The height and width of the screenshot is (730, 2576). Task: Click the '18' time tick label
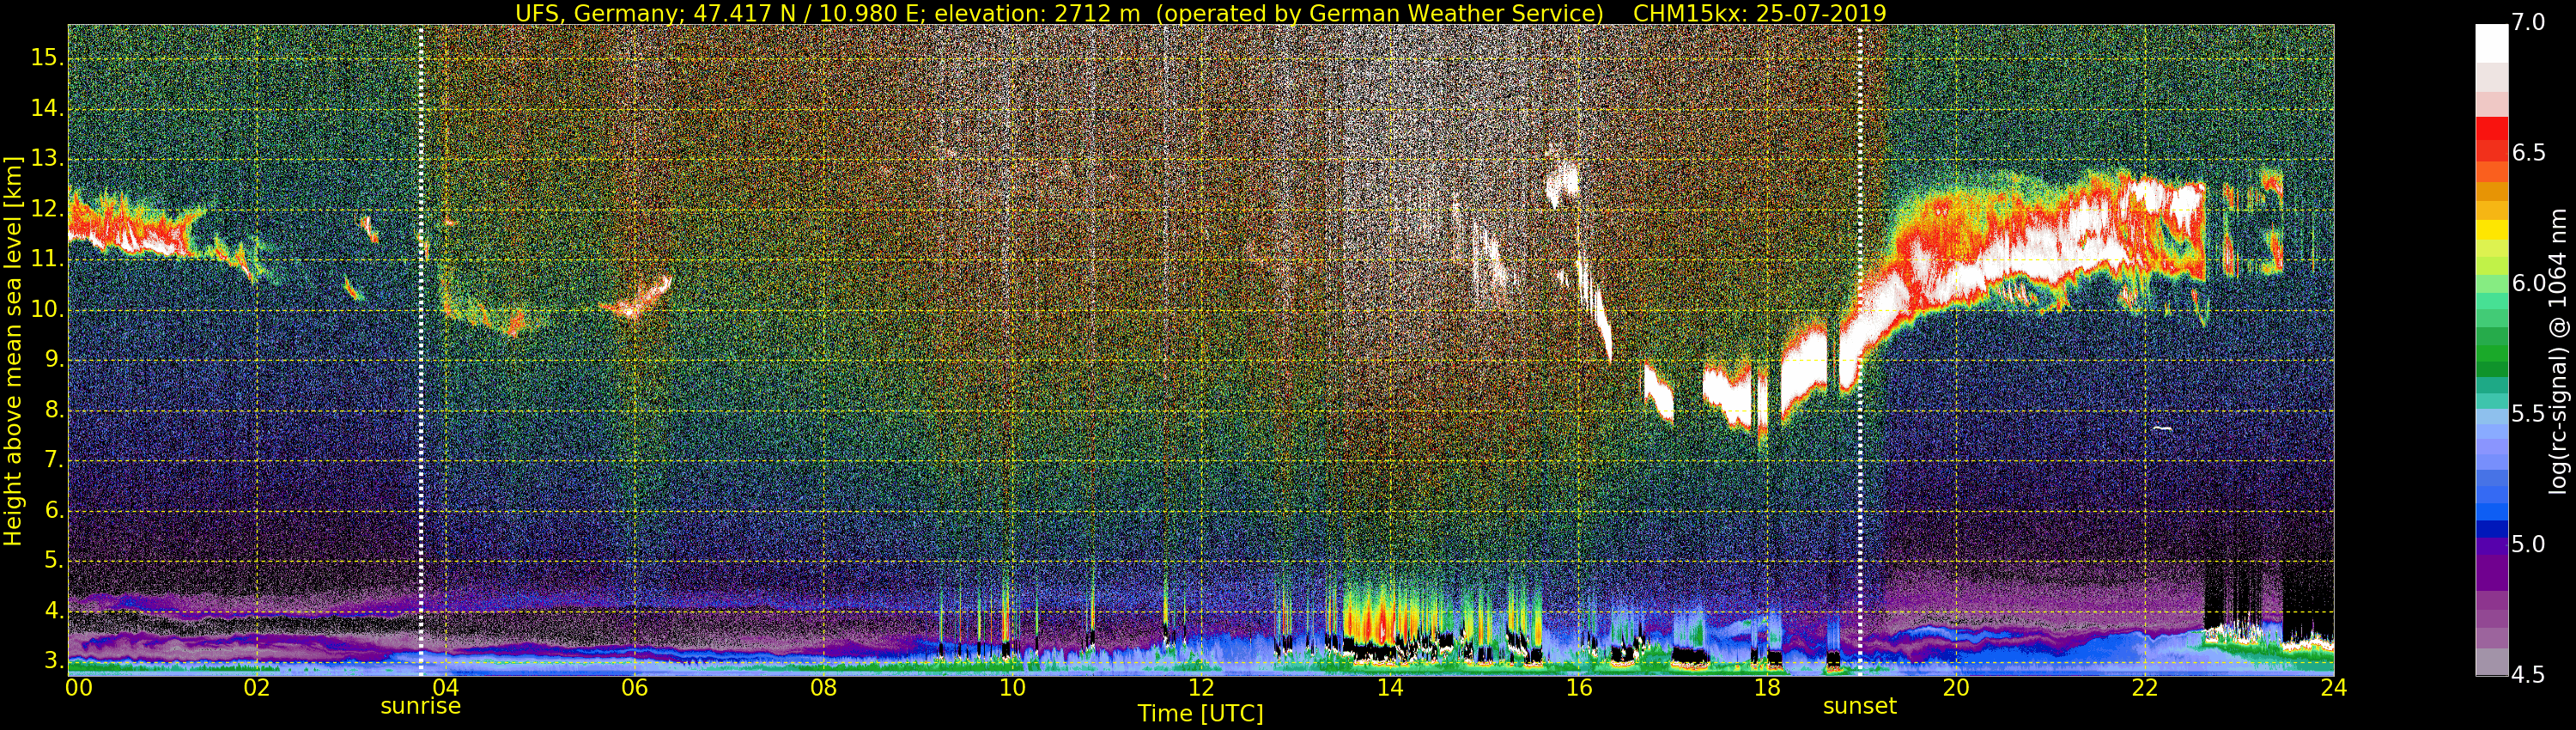tap(1767, 688)
